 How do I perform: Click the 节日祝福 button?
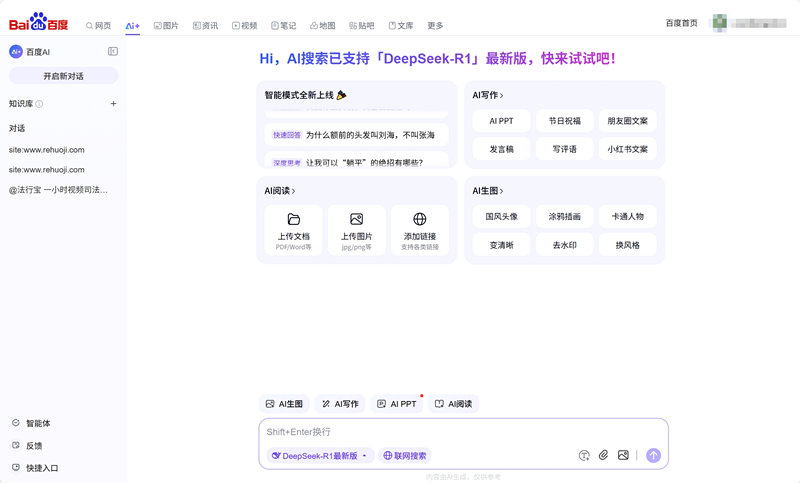(564, 121)
